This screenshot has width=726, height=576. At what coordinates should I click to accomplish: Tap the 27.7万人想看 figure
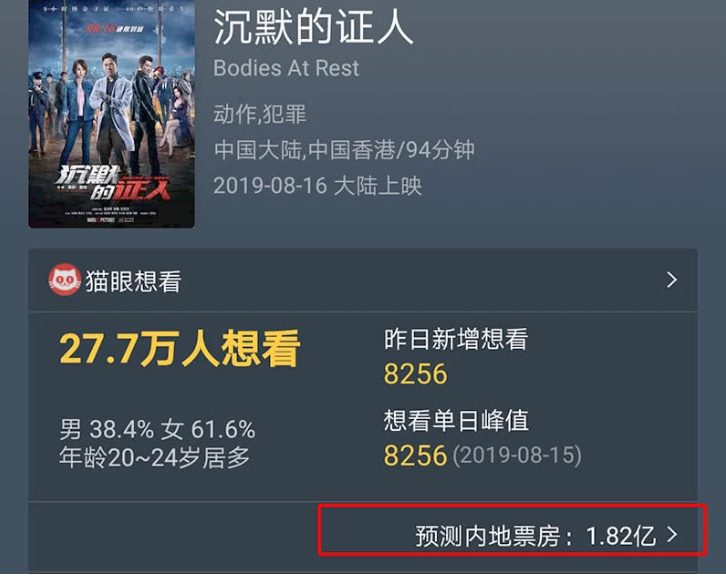(180, 348)
